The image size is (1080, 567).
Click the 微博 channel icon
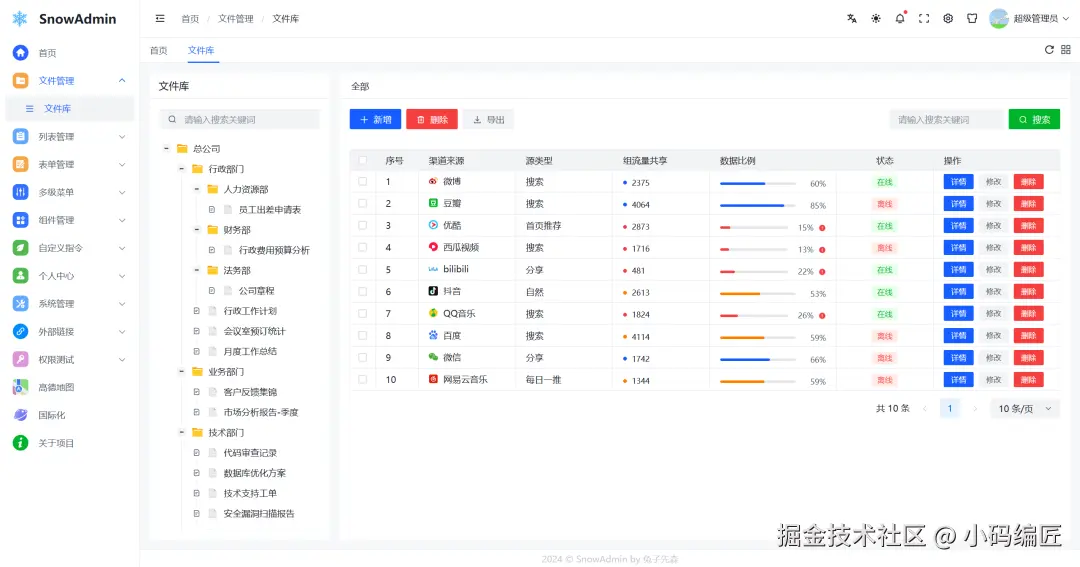tap(433, 181)
